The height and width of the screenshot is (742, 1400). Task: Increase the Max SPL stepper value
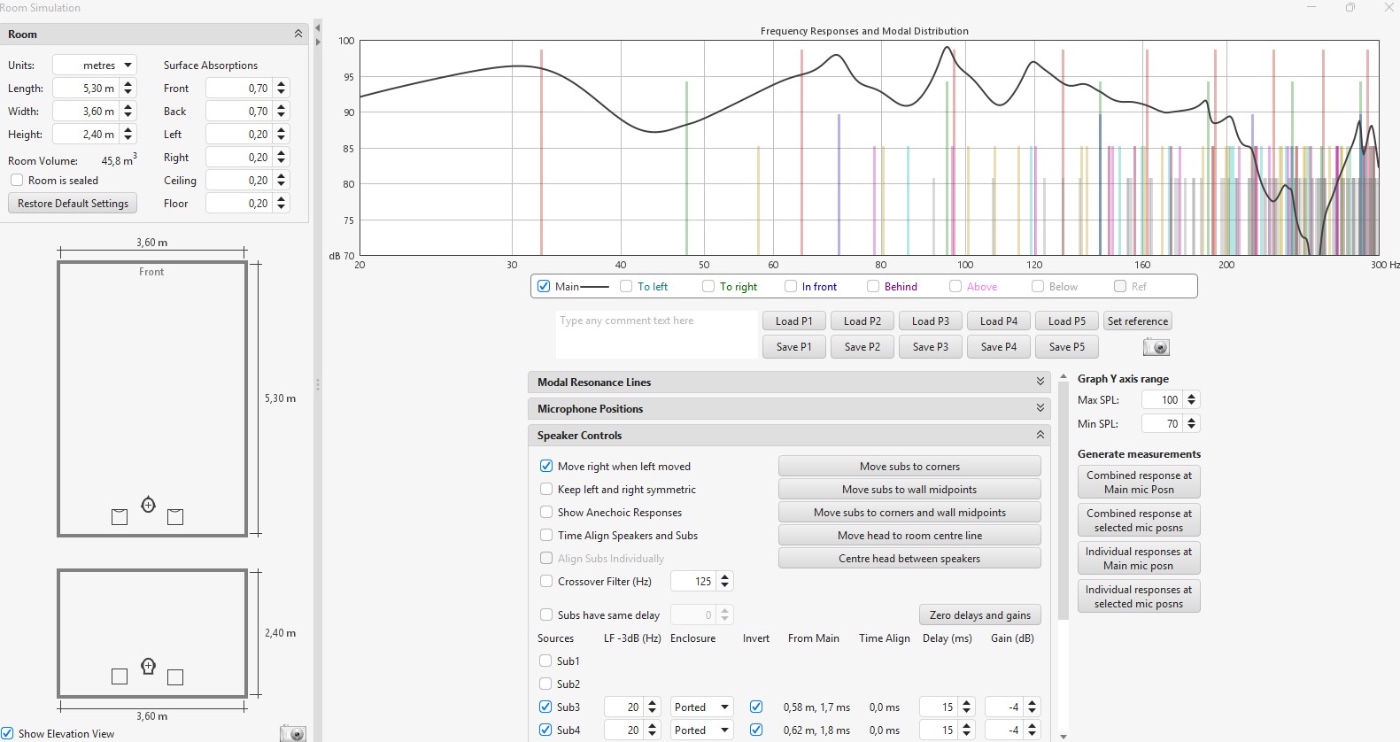(1190, 396)
